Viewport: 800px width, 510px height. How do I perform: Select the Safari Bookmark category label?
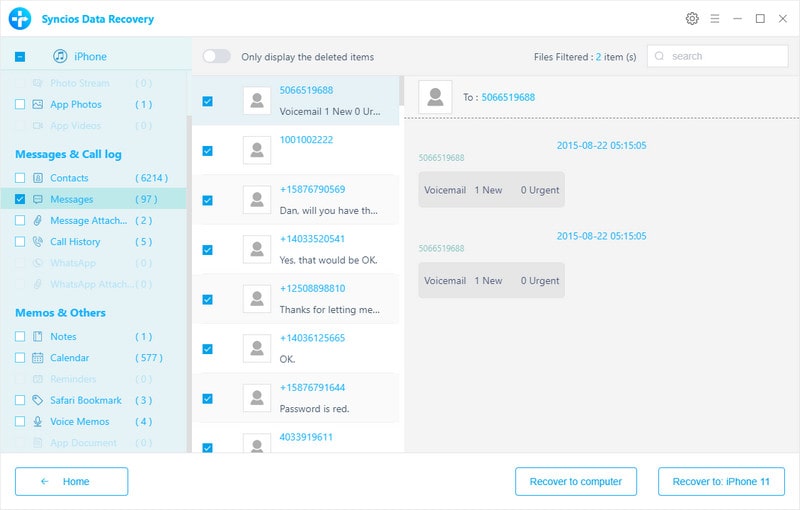86,400
